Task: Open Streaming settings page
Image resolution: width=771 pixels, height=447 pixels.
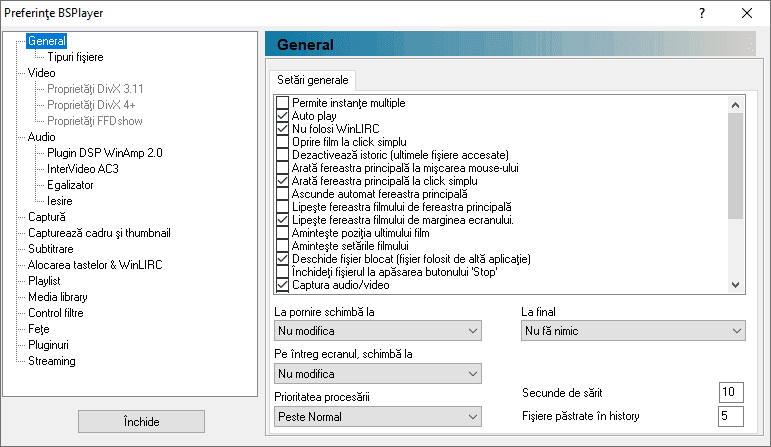Action: (52, 361)
